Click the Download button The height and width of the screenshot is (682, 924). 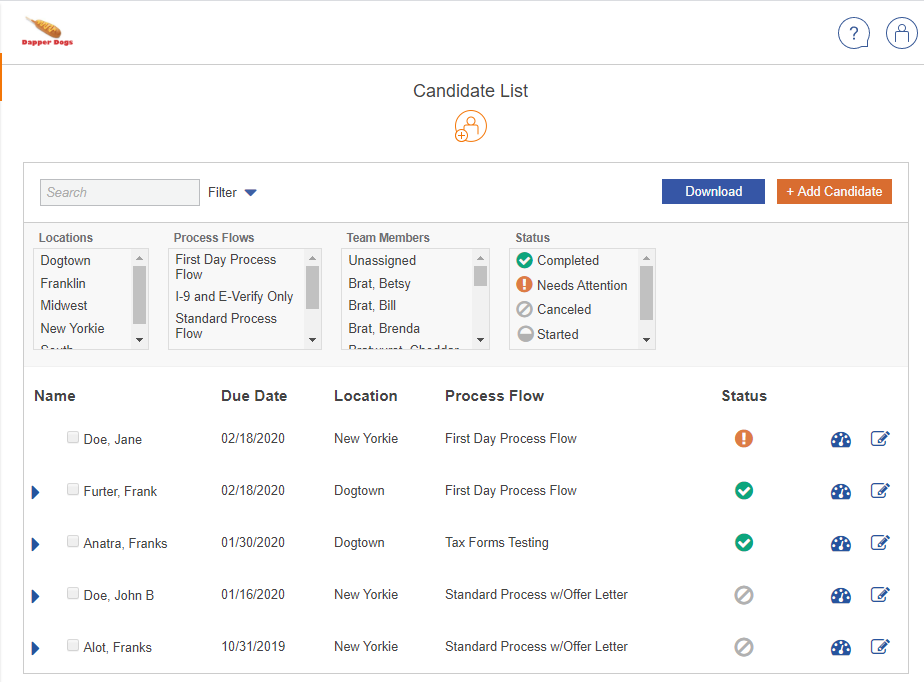[713, 191]
